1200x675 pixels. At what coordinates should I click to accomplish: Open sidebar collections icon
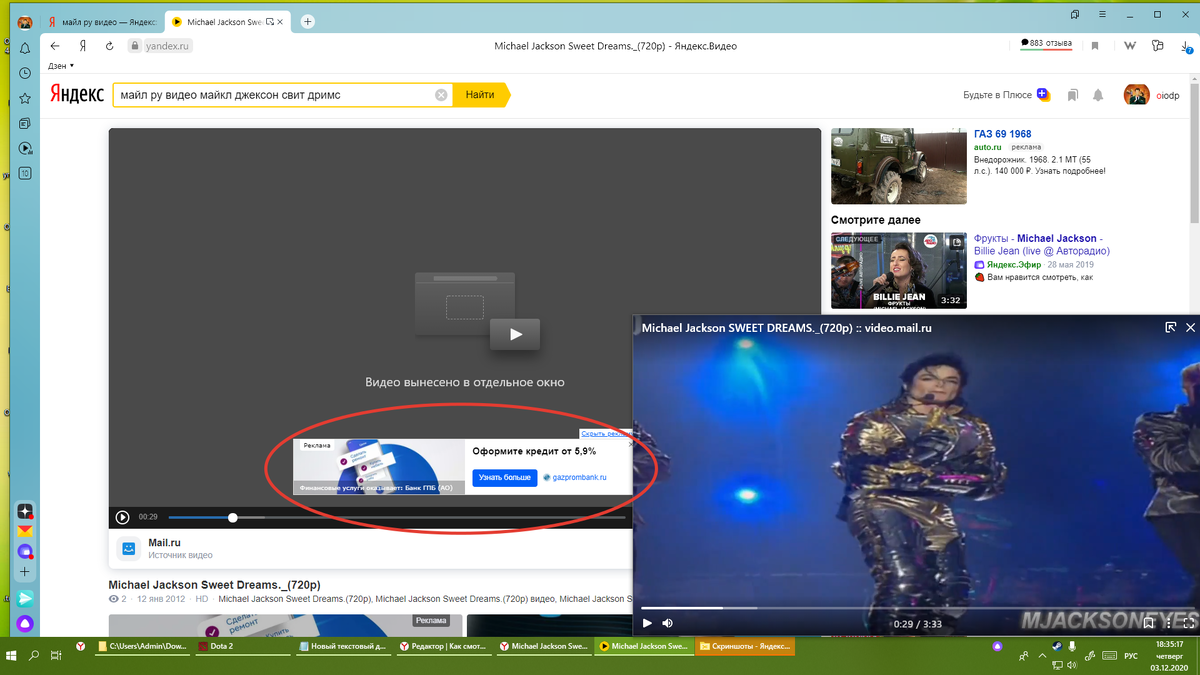(x=25, y=123)
